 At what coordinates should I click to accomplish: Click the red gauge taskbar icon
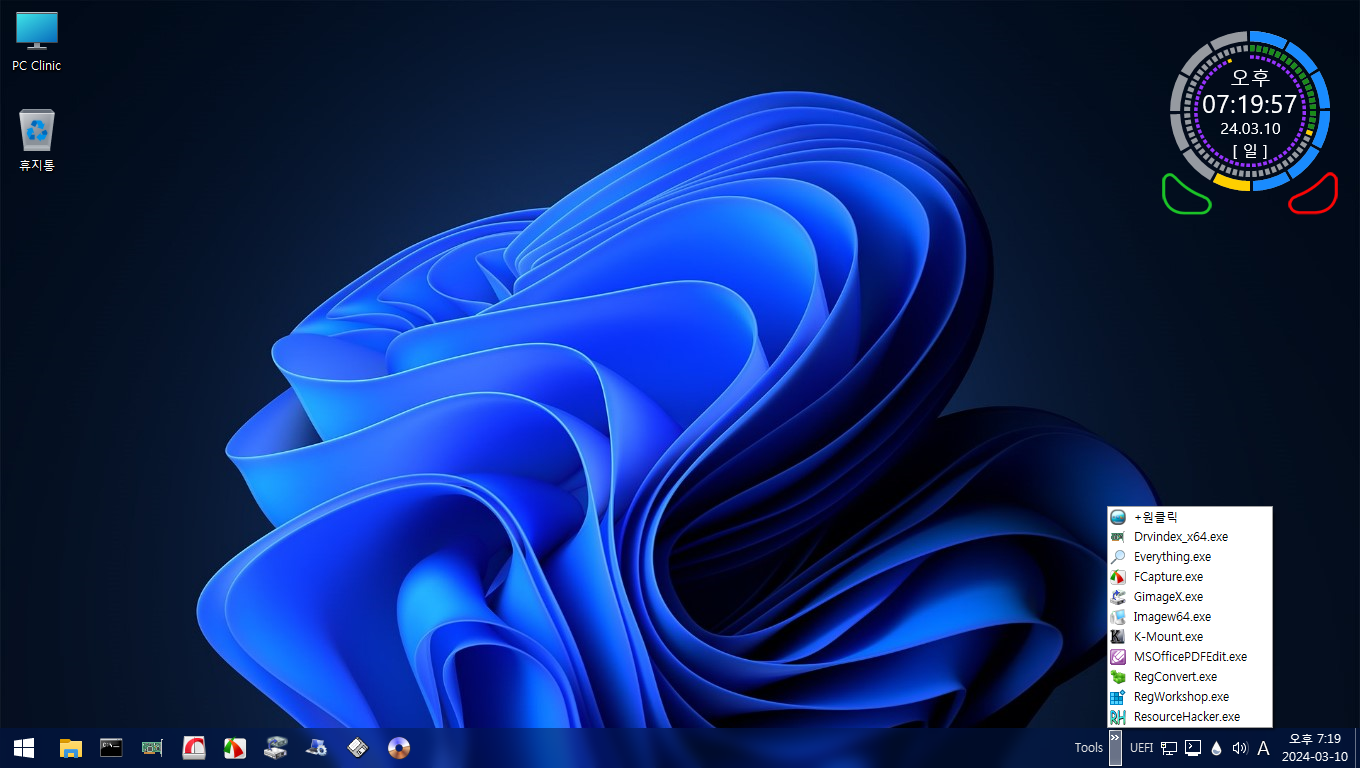pos(194,747)
